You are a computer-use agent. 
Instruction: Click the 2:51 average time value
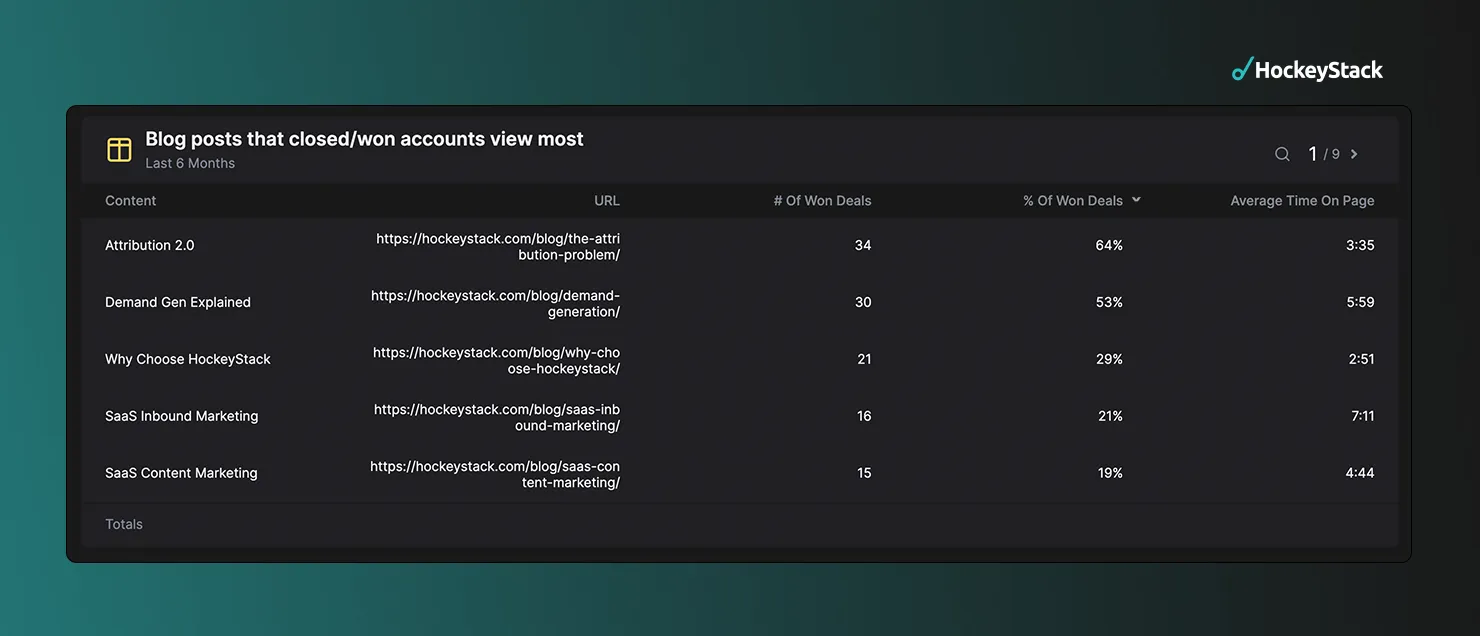[1361, 359]
